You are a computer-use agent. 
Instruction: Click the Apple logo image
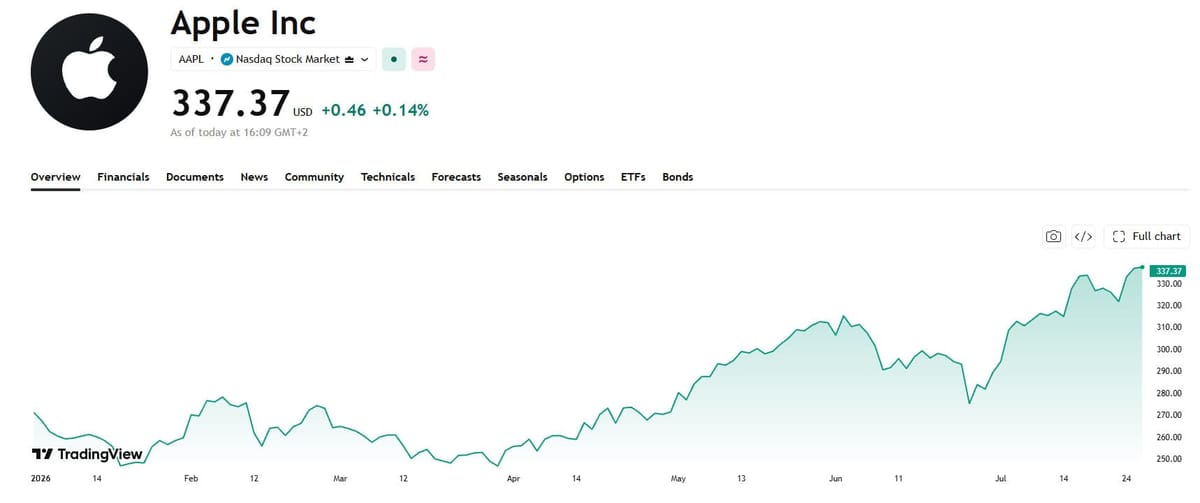88,72
